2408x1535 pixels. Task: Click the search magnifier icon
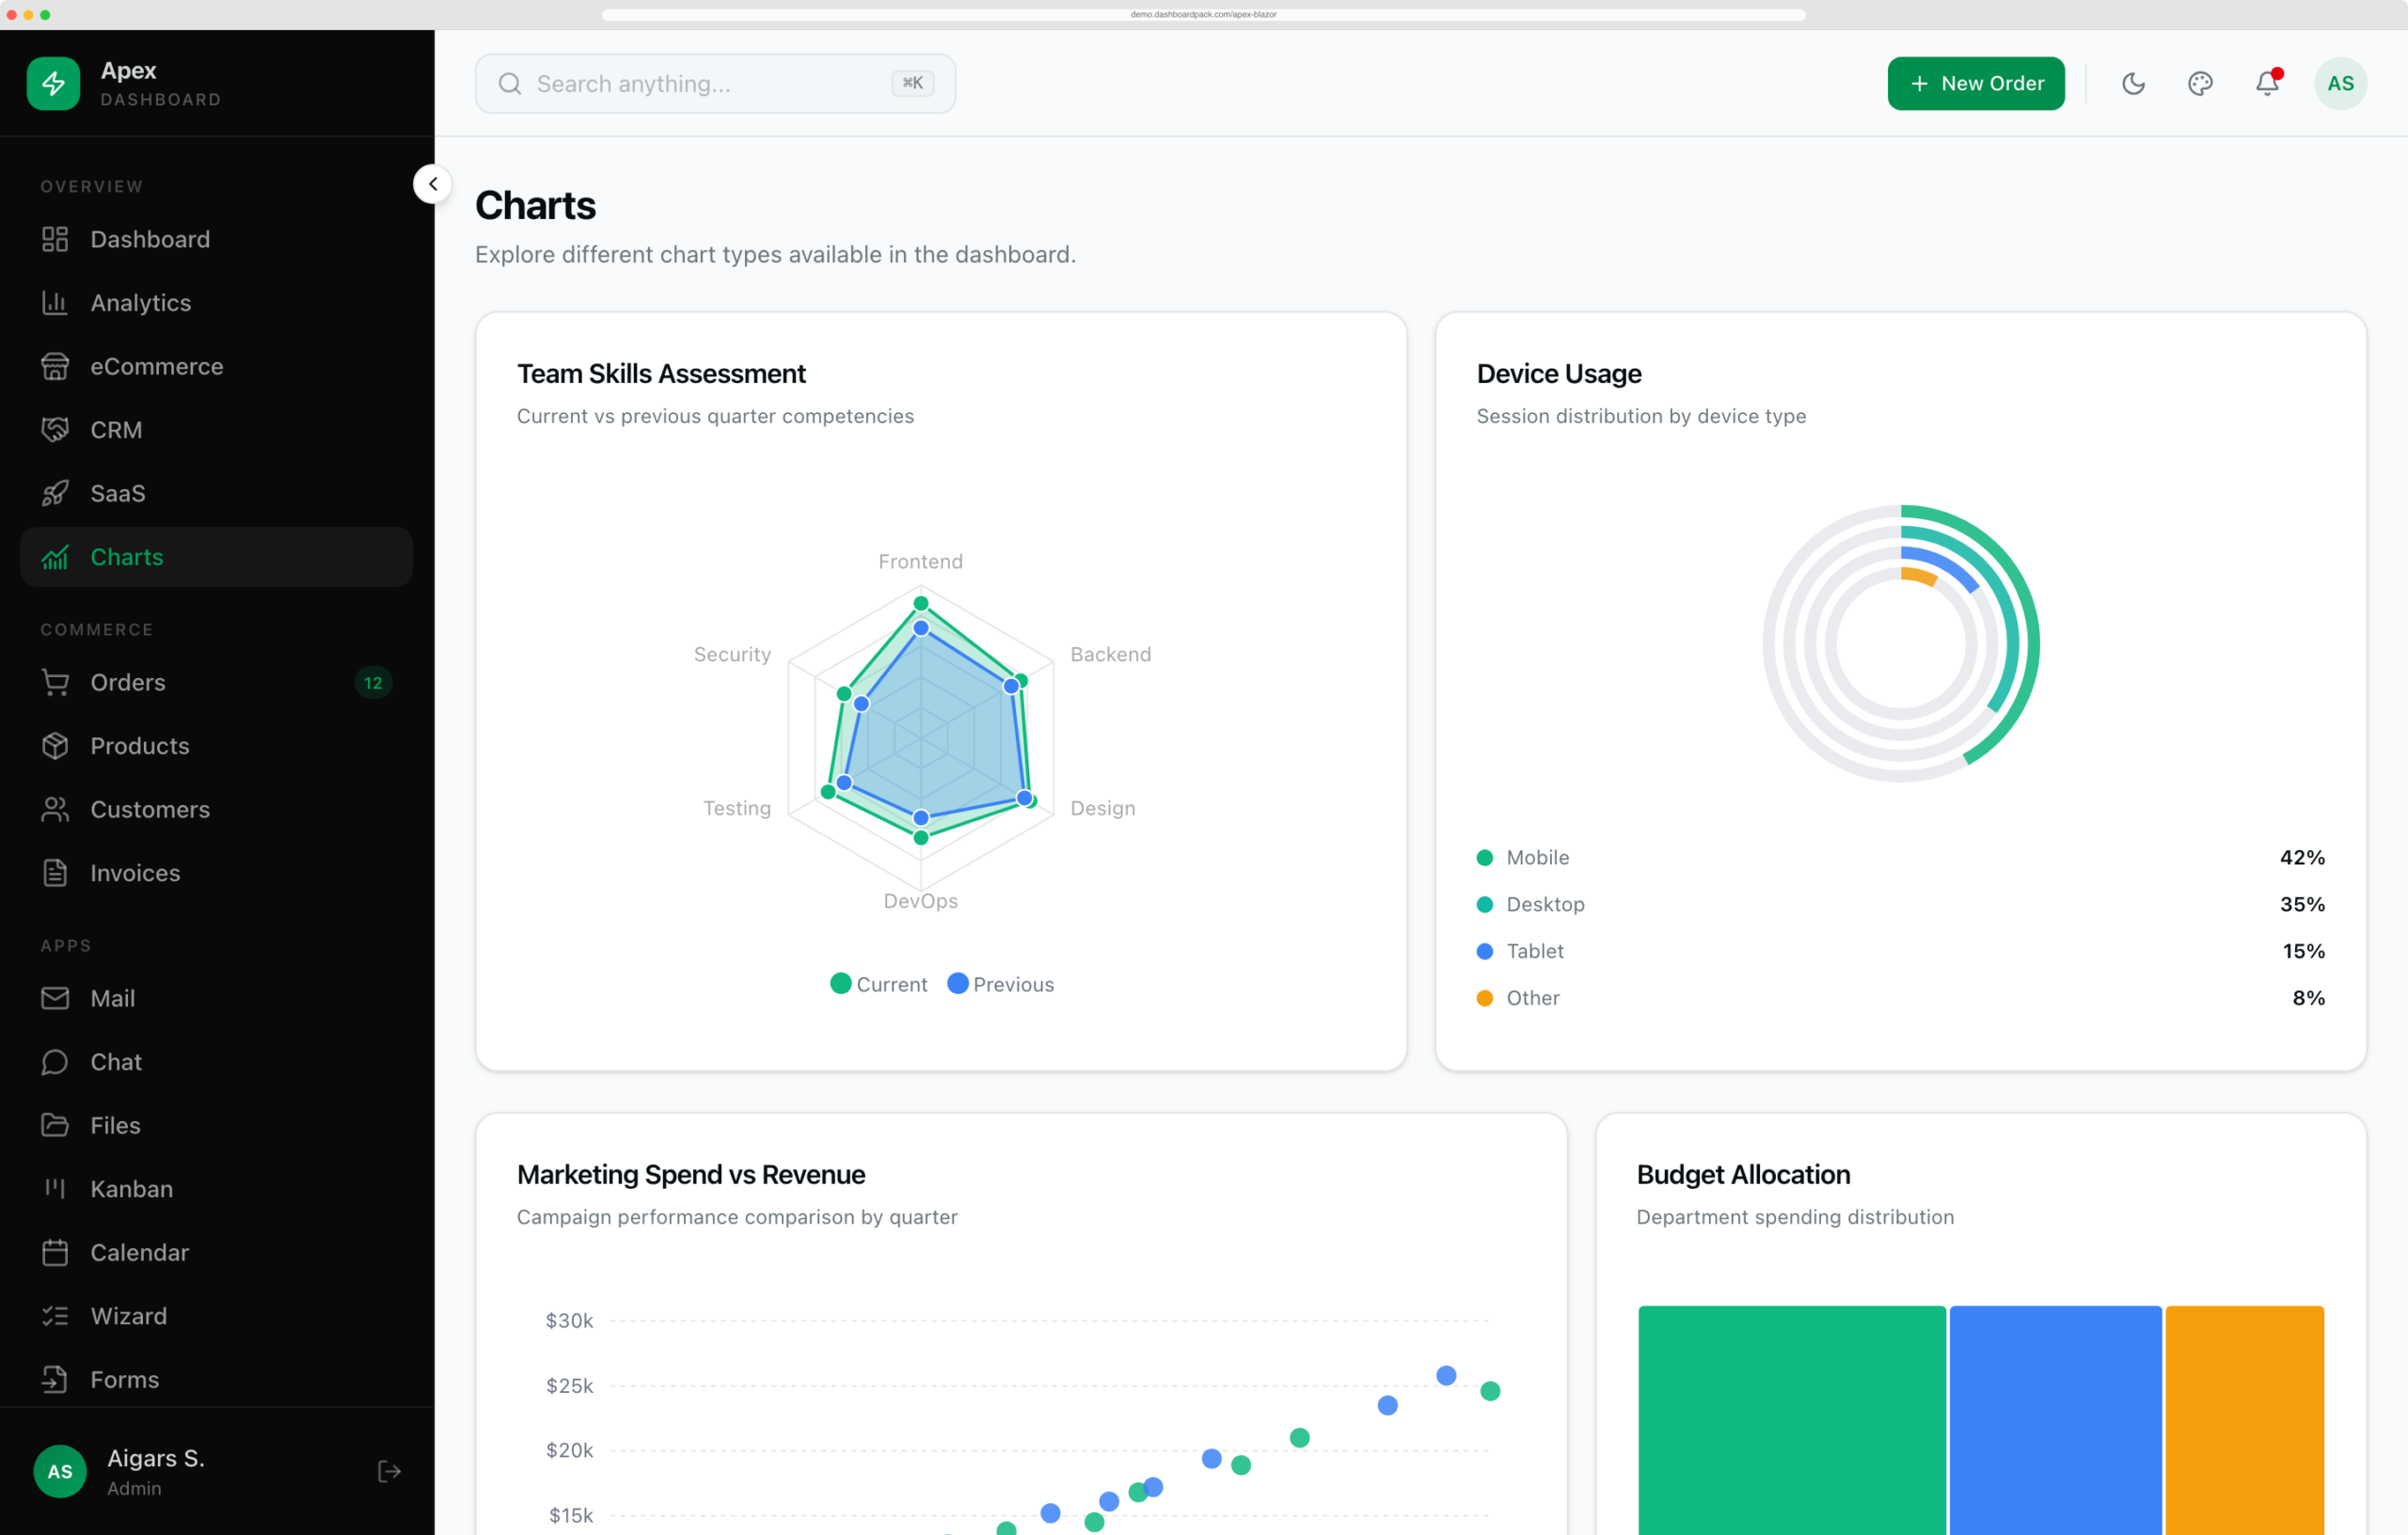click(510, 83)
